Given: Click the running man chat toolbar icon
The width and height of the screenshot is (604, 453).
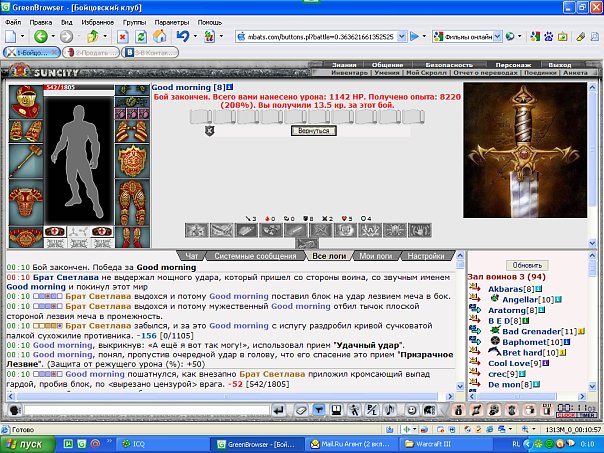Looking at the screenshot, I should coord(354,410).
